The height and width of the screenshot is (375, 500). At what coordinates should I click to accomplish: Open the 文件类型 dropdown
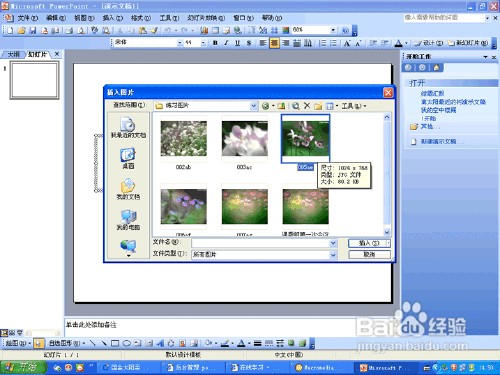pyautogui.click(x=333, y=255)
